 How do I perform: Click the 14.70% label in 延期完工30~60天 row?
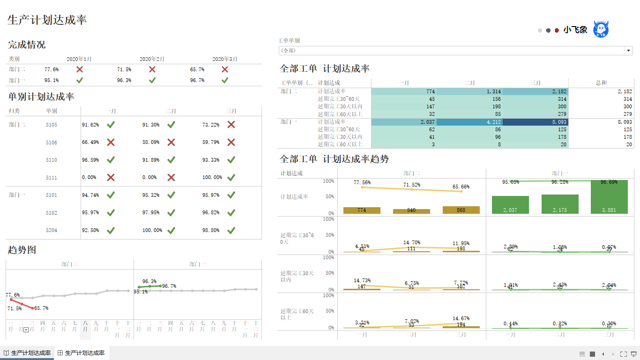pos(411,242)
